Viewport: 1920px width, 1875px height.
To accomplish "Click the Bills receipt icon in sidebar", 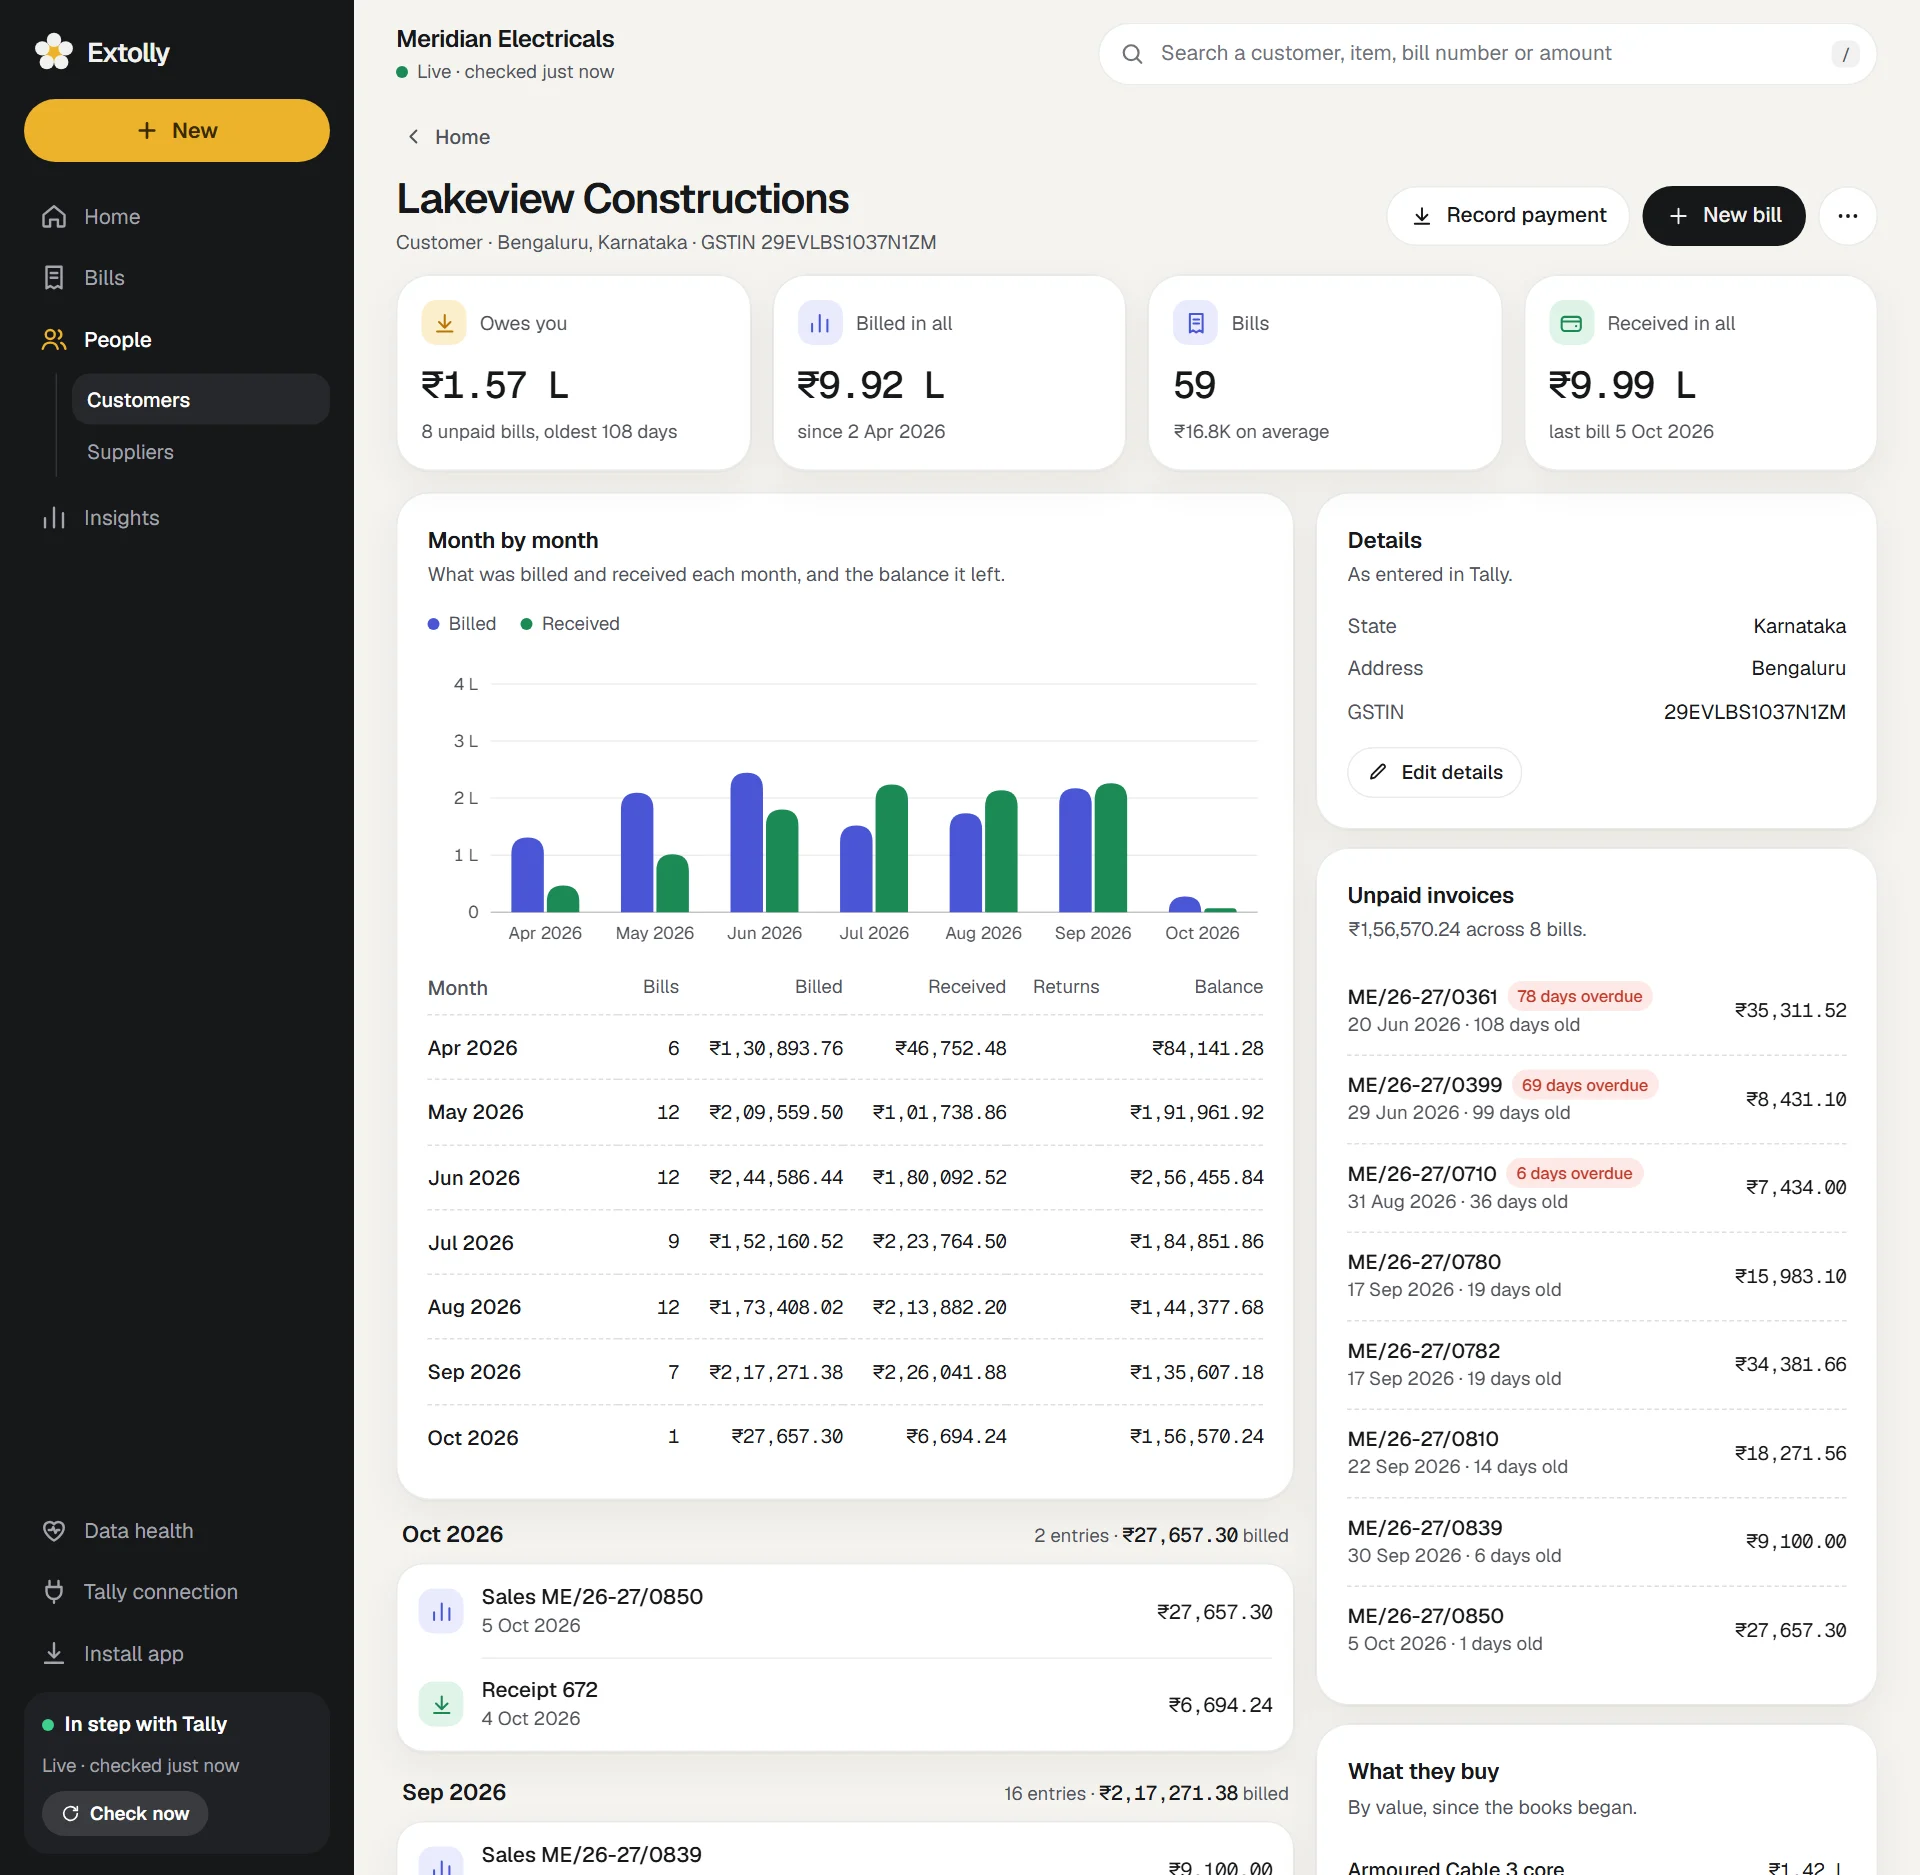I will (x=54, y=278).
